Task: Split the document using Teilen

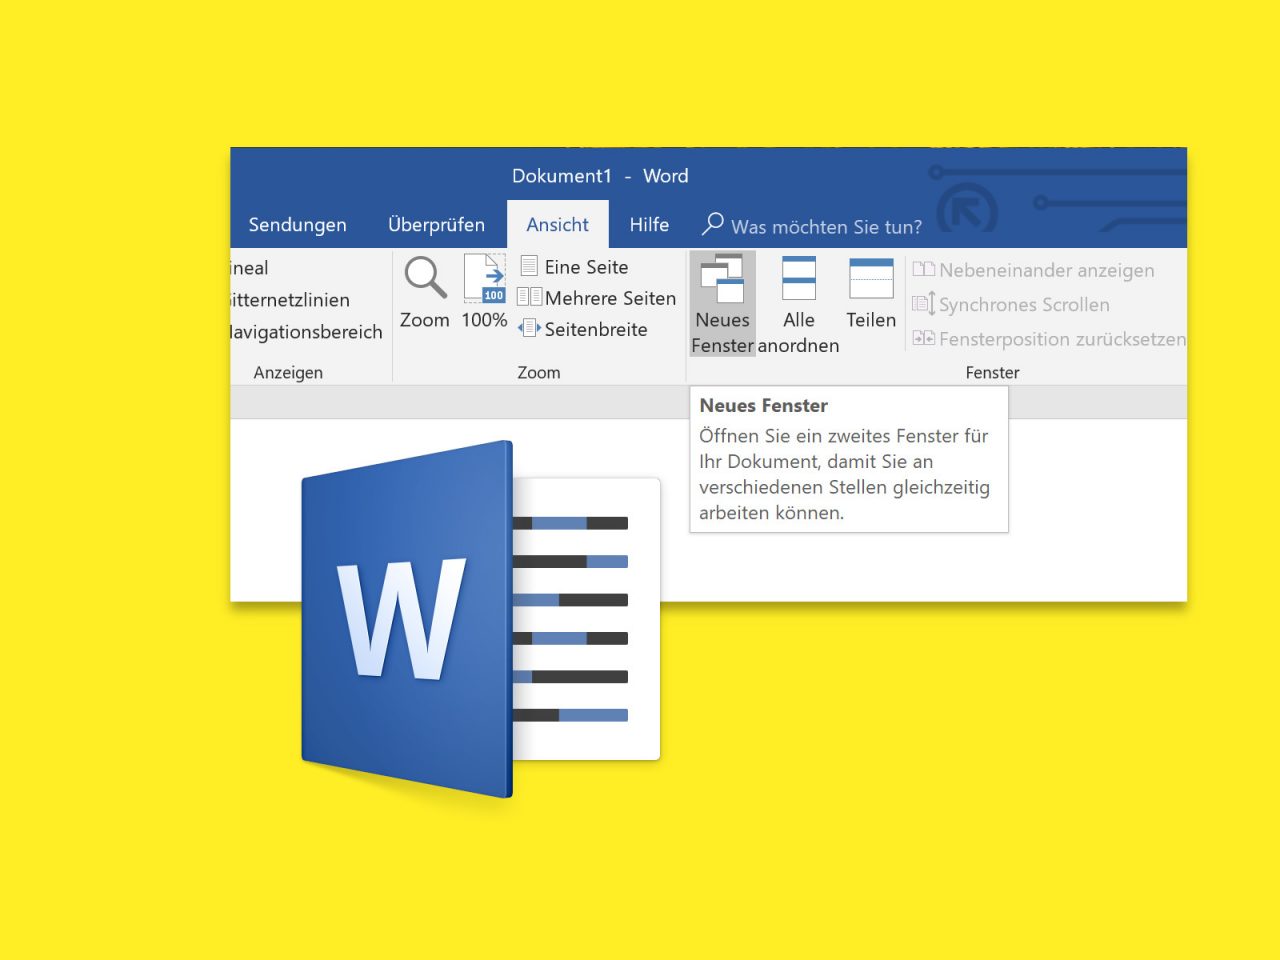Action: pos(869,295)
